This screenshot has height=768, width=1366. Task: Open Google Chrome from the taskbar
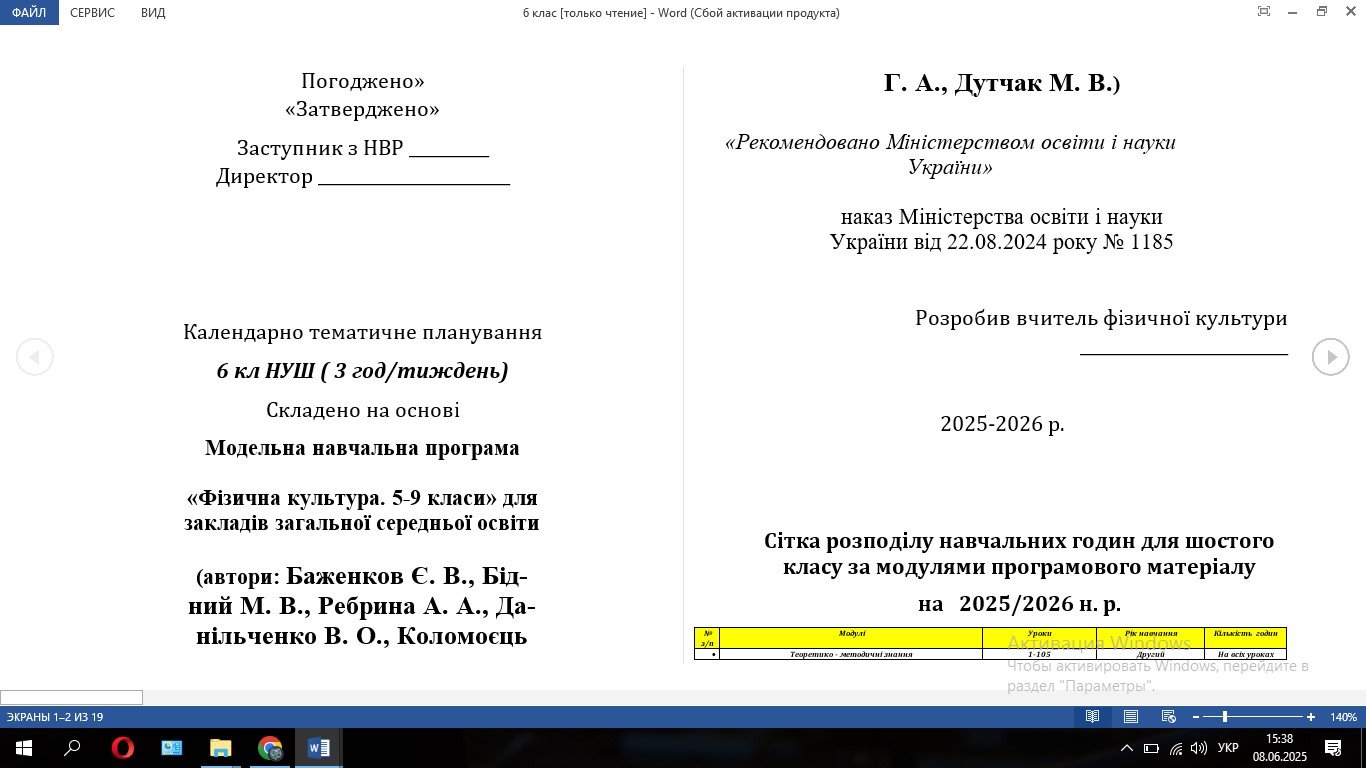point(270,748)
